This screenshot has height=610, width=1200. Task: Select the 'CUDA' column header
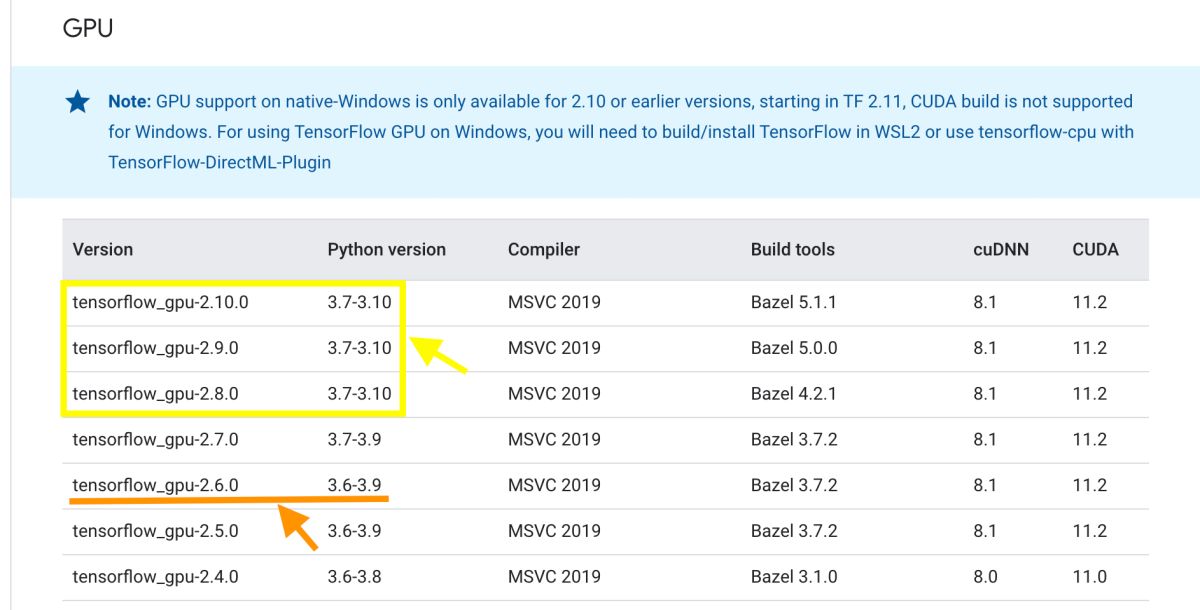(x=1096, y=249)
